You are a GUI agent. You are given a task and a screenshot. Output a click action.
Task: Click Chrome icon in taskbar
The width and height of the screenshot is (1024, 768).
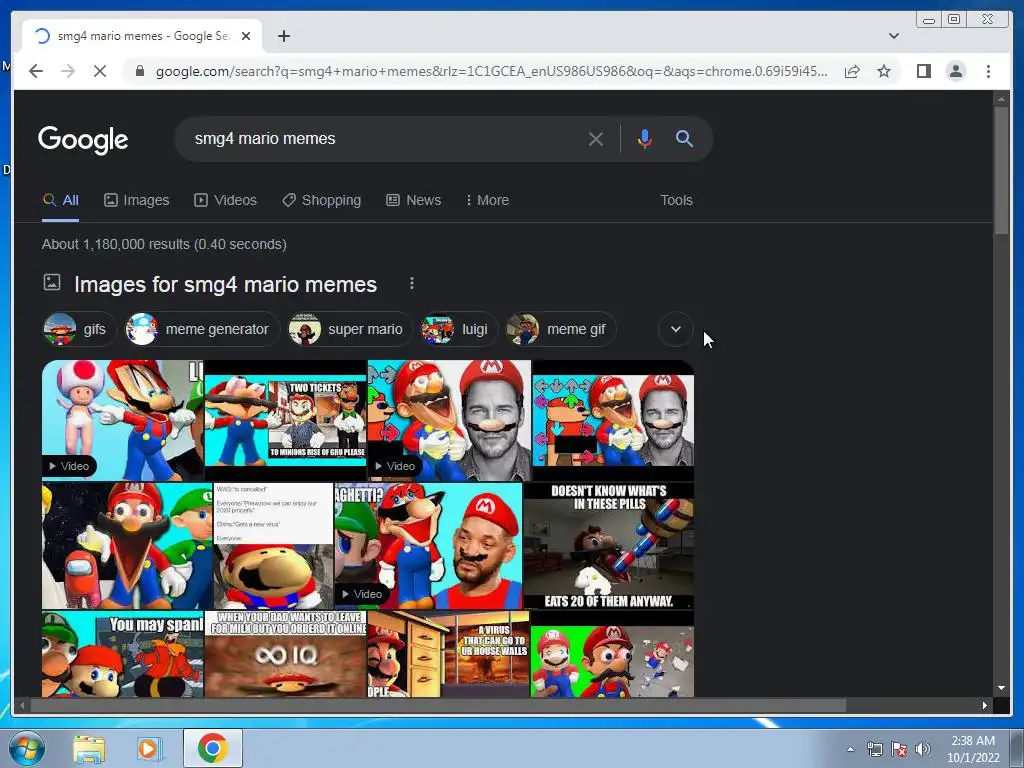pyautogui.click(x=212, y=748)
